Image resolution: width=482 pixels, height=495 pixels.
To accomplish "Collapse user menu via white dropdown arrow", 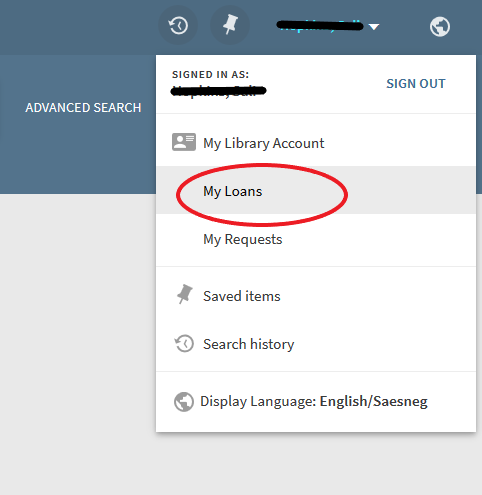I will (374, 27).
